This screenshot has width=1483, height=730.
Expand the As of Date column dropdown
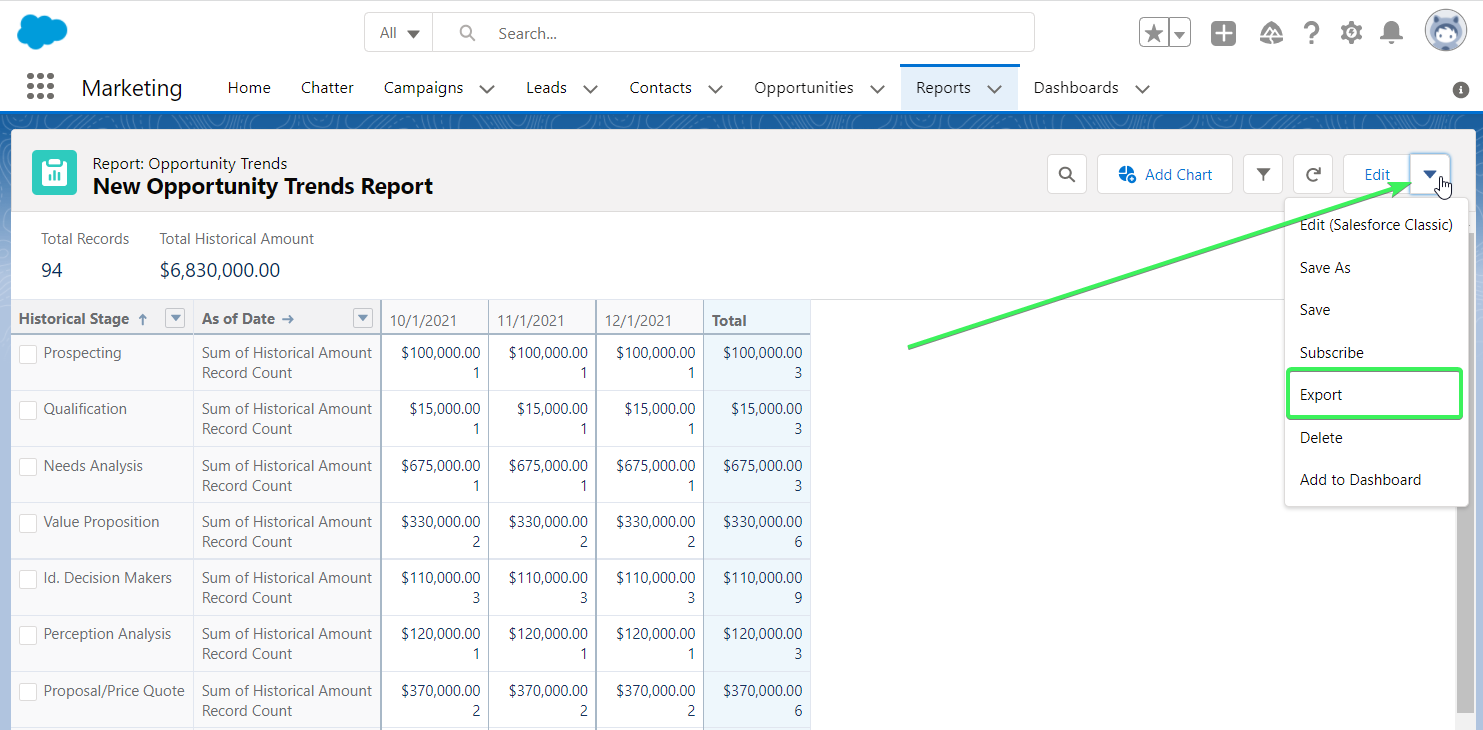[x=363, y=318]
